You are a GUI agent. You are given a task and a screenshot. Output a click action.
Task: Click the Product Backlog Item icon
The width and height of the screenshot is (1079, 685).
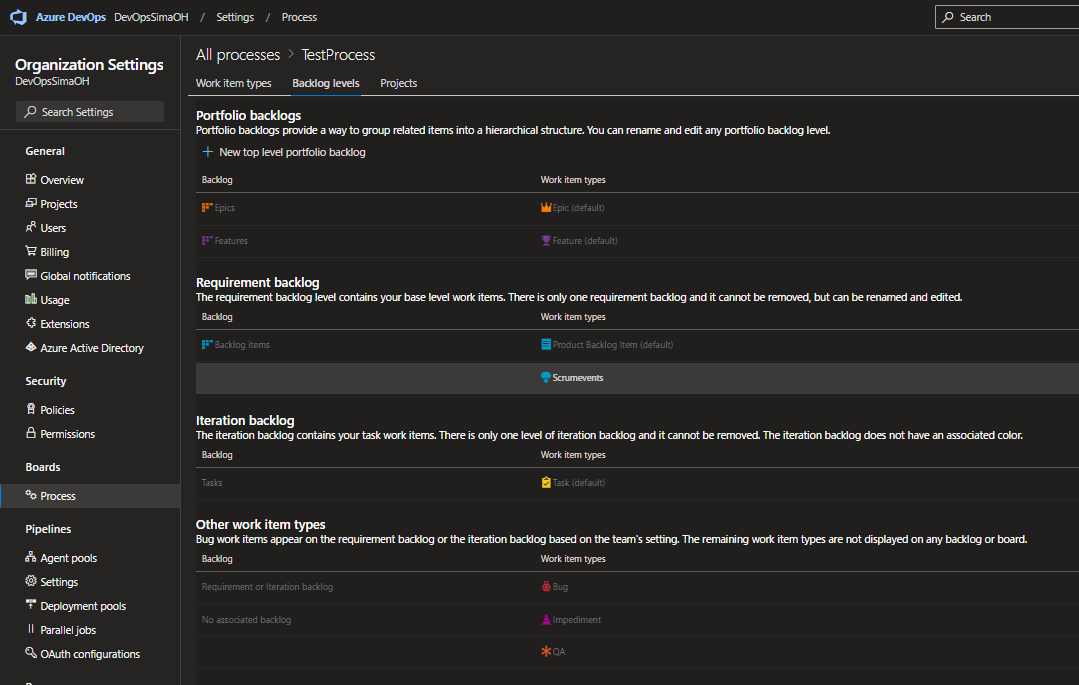click(546, 345)
